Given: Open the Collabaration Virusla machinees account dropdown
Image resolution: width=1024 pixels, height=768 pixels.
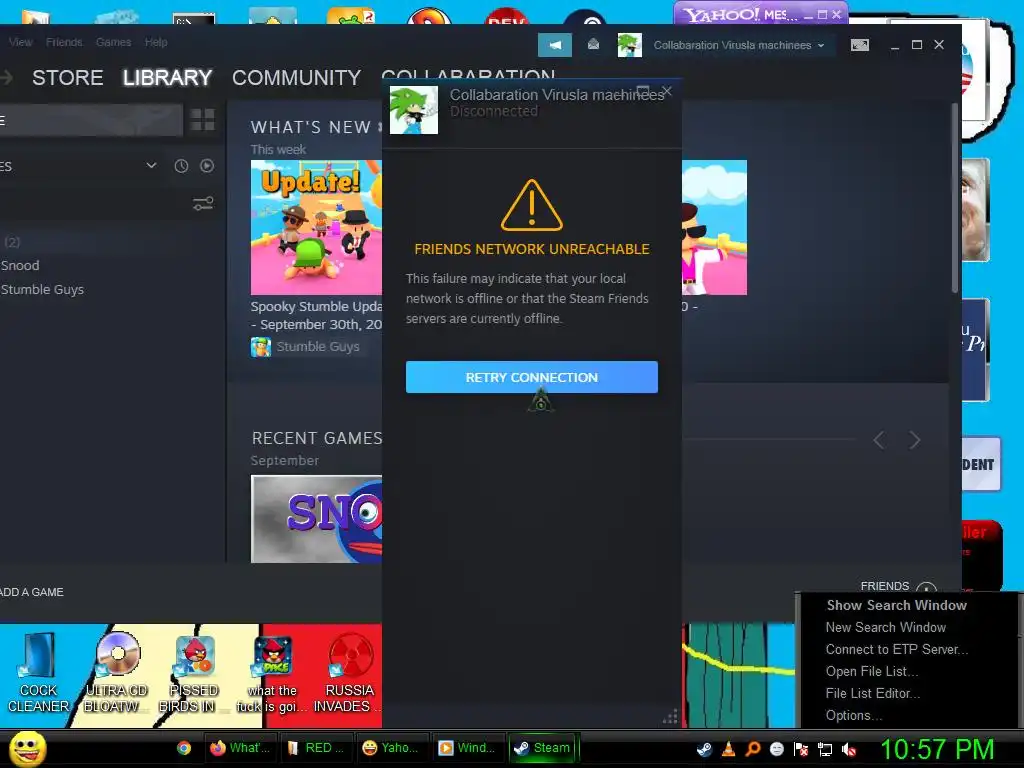Looking at the screenshot, I should tap(739, 45).
